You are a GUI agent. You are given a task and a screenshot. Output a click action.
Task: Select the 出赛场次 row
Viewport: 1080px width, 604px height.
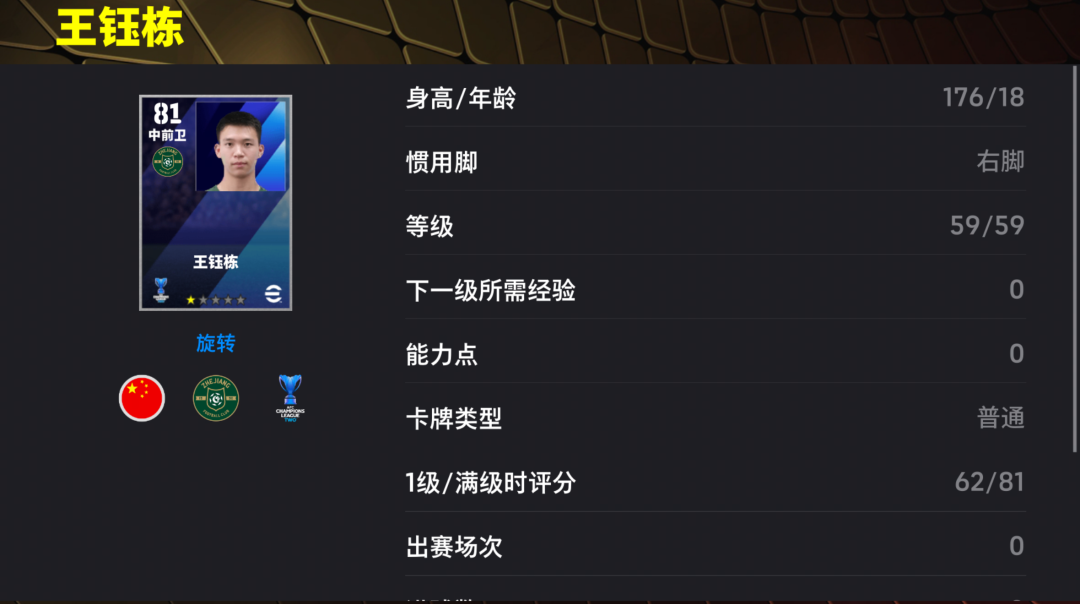click(x=715, y=546)
